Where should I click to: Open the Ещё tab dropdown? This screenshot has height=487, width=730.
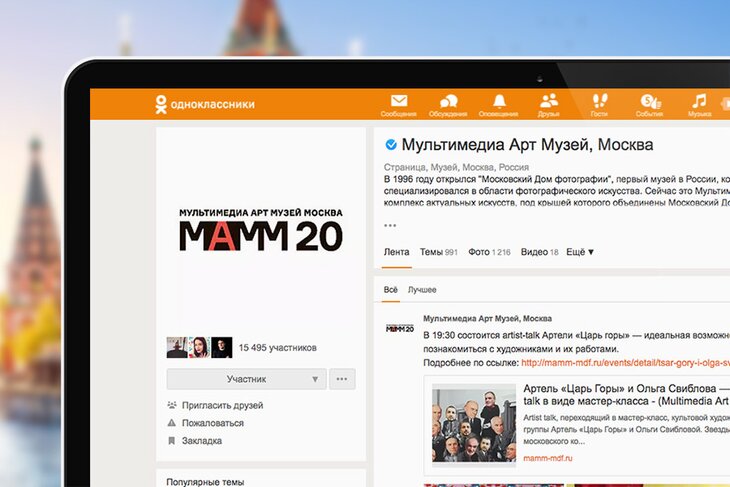coord(580,252)
